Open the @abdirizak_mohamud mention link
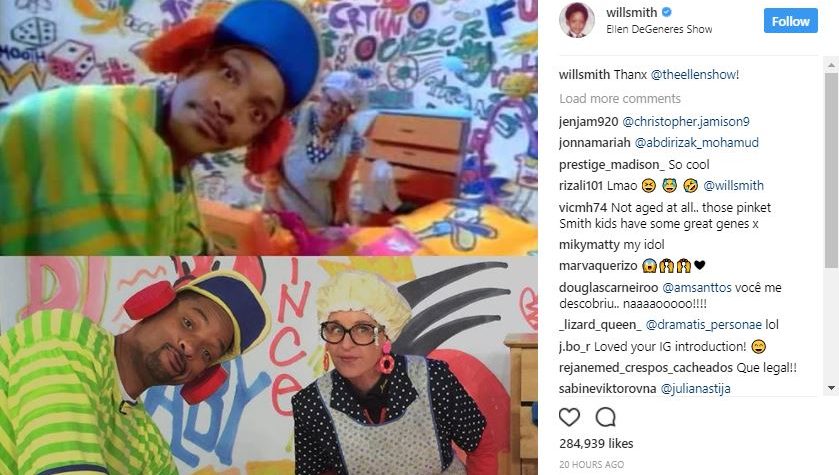The image size is (839, 475). (x=697, y=143)
